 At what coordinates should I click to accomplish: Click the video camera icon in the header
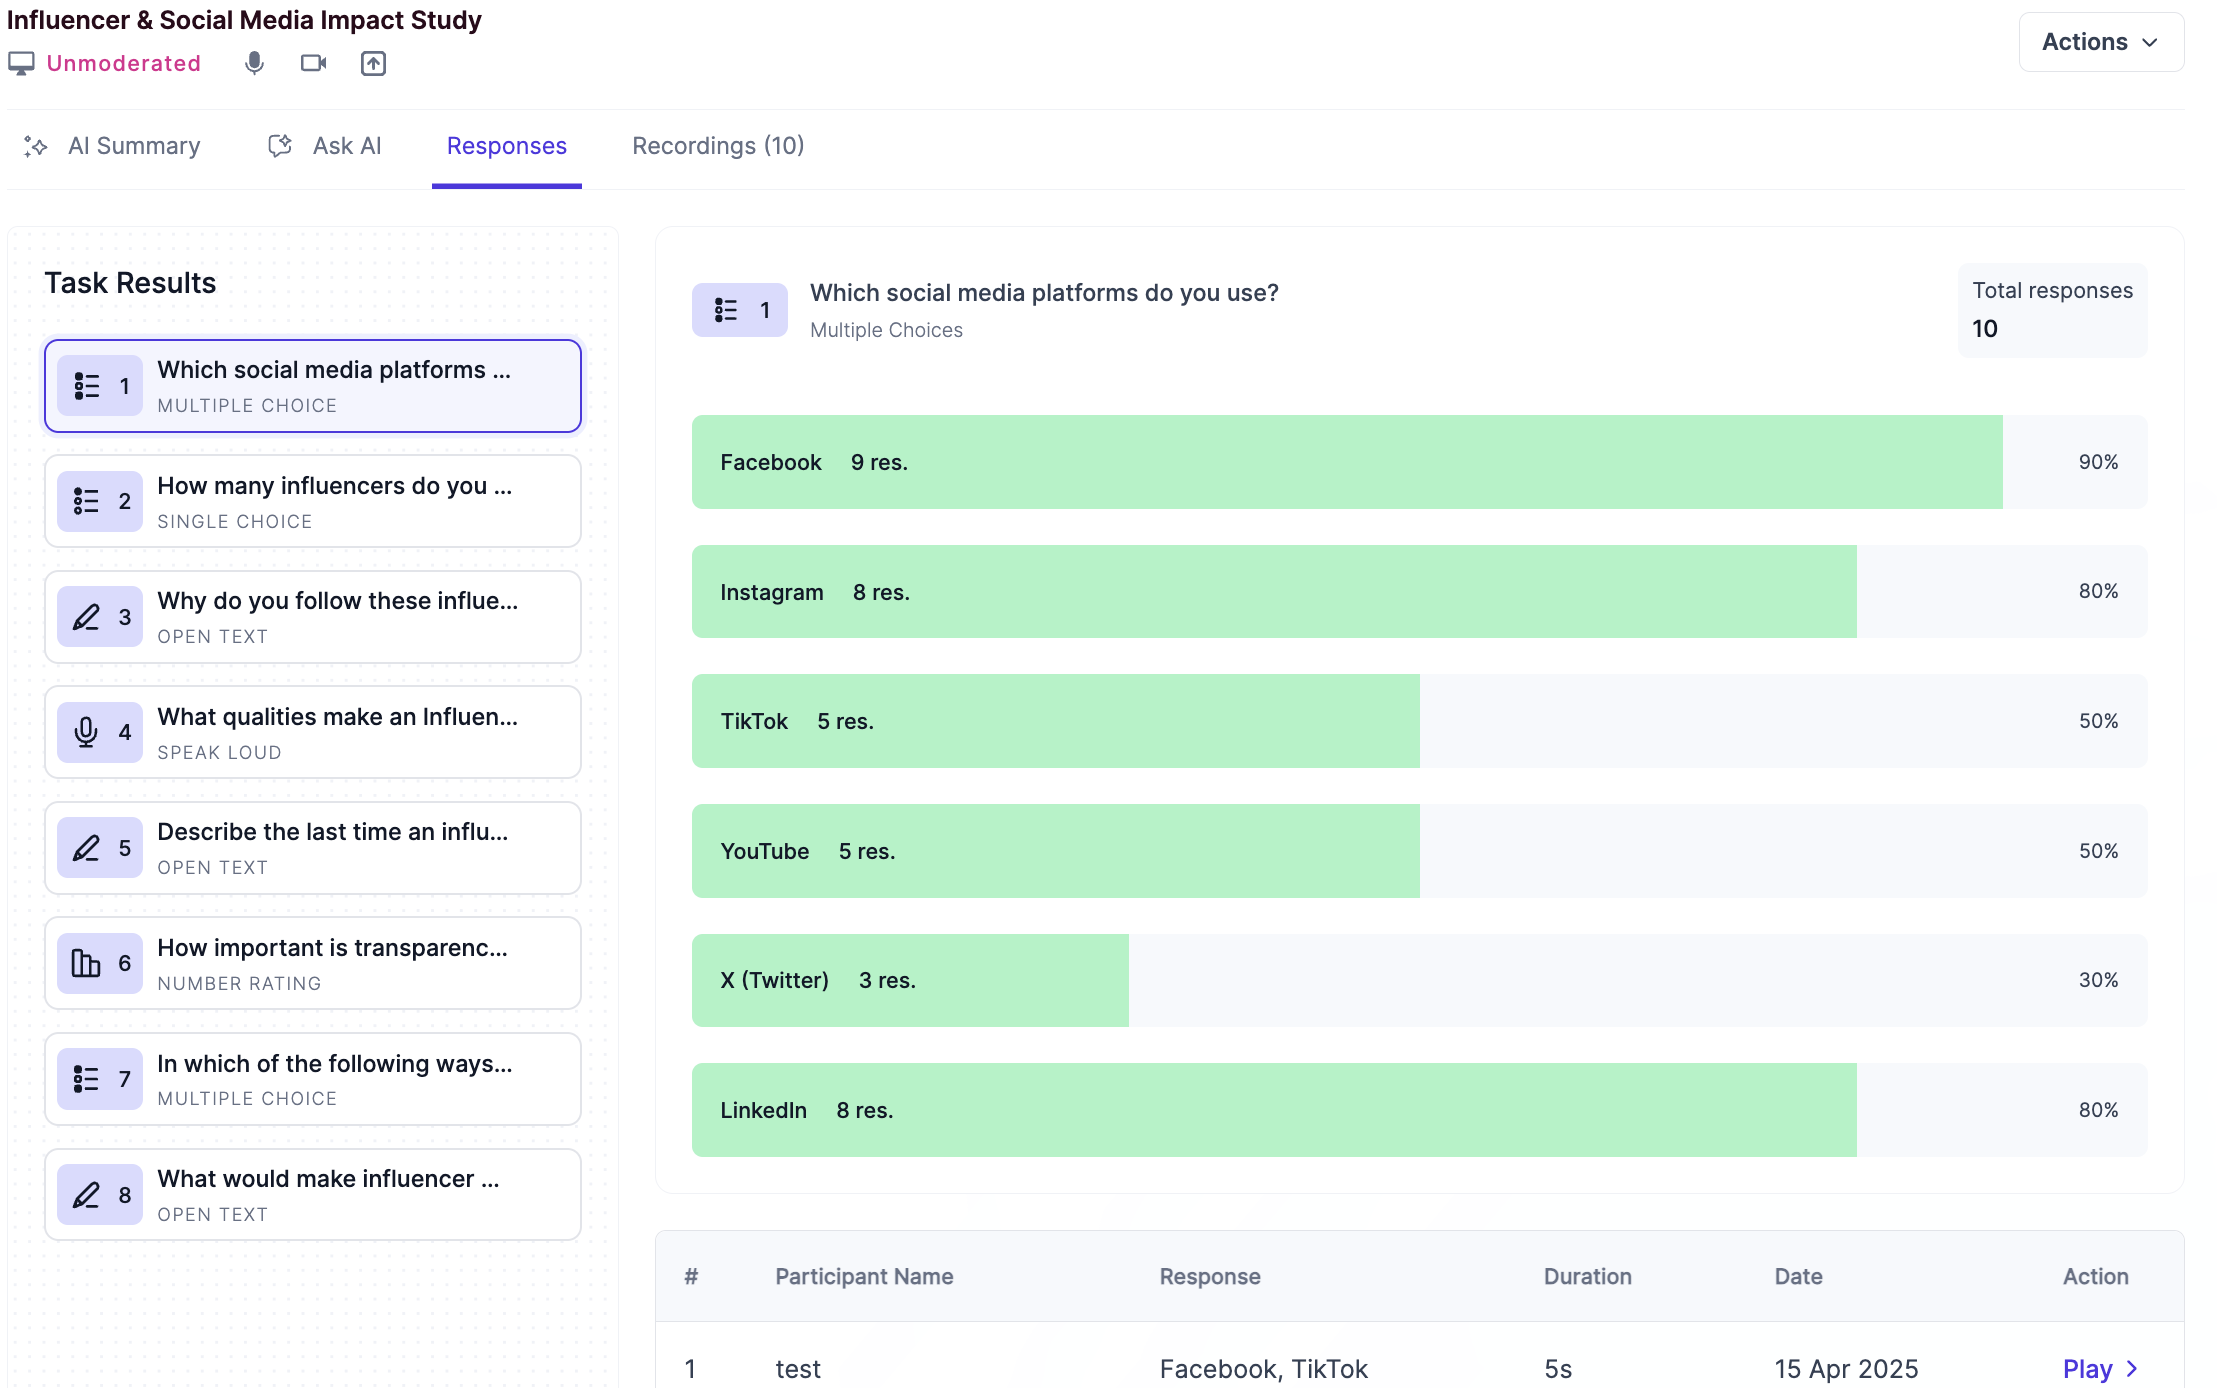click(x=313, y=63)
